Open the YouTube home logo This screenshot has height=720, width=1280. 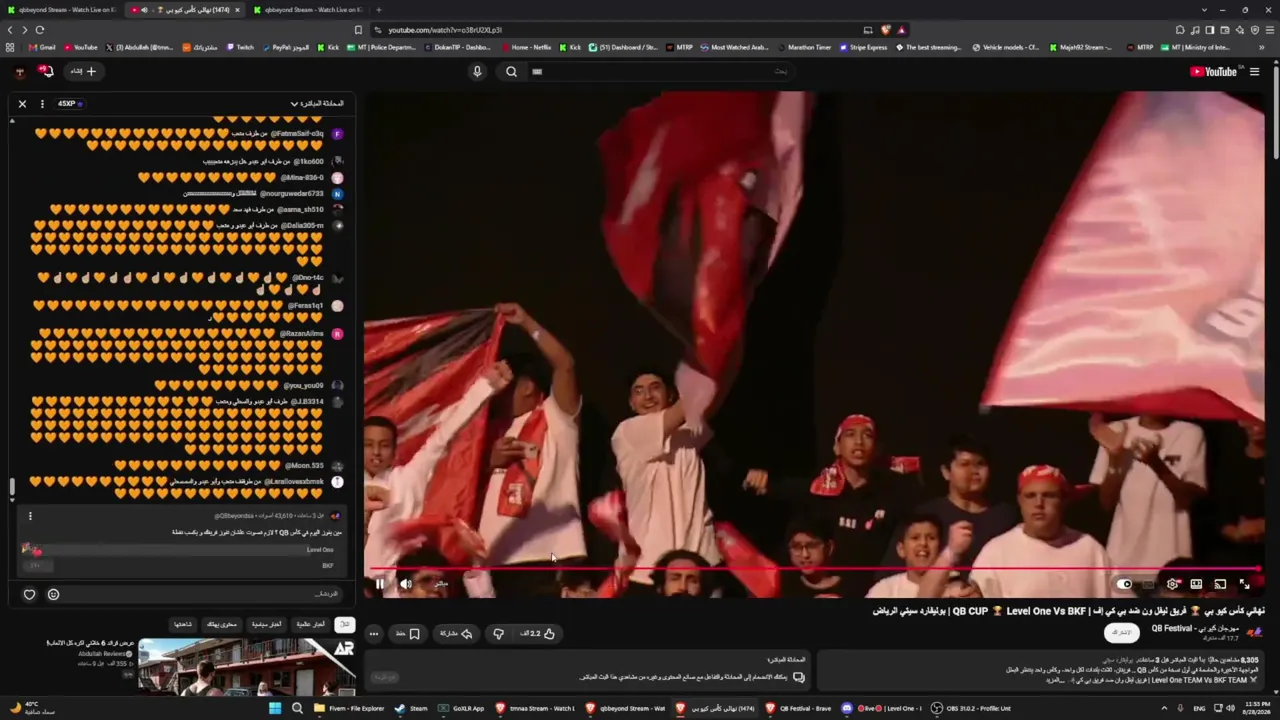1214,71
